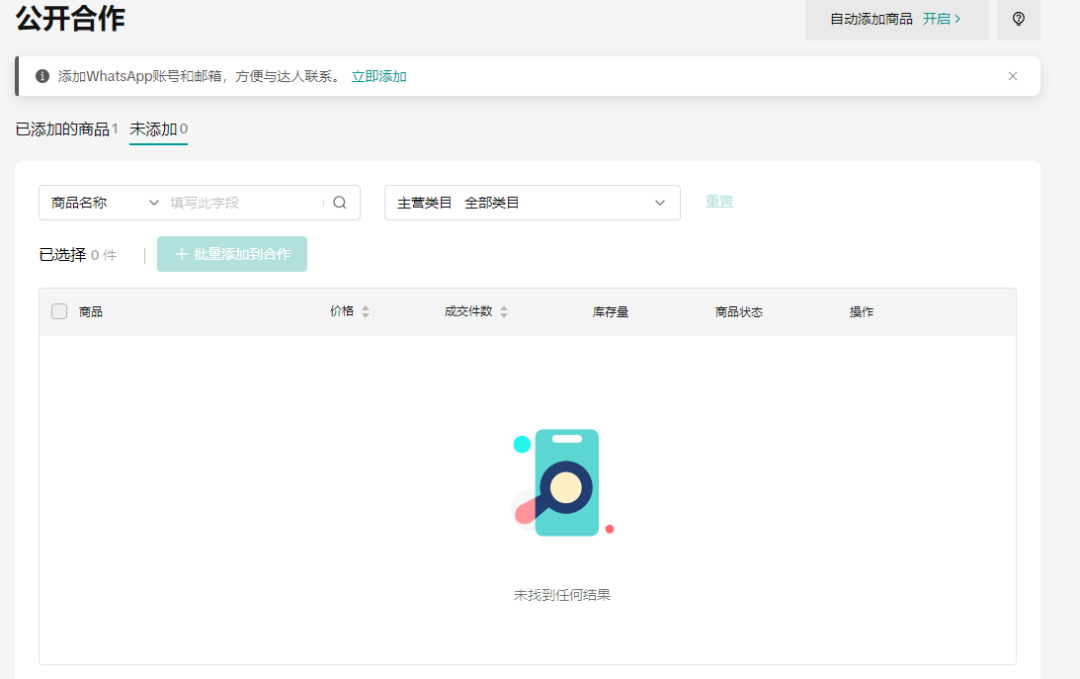
Task: Click the descending sort arrow on 价格 column
Action: (x=364, y=315)
